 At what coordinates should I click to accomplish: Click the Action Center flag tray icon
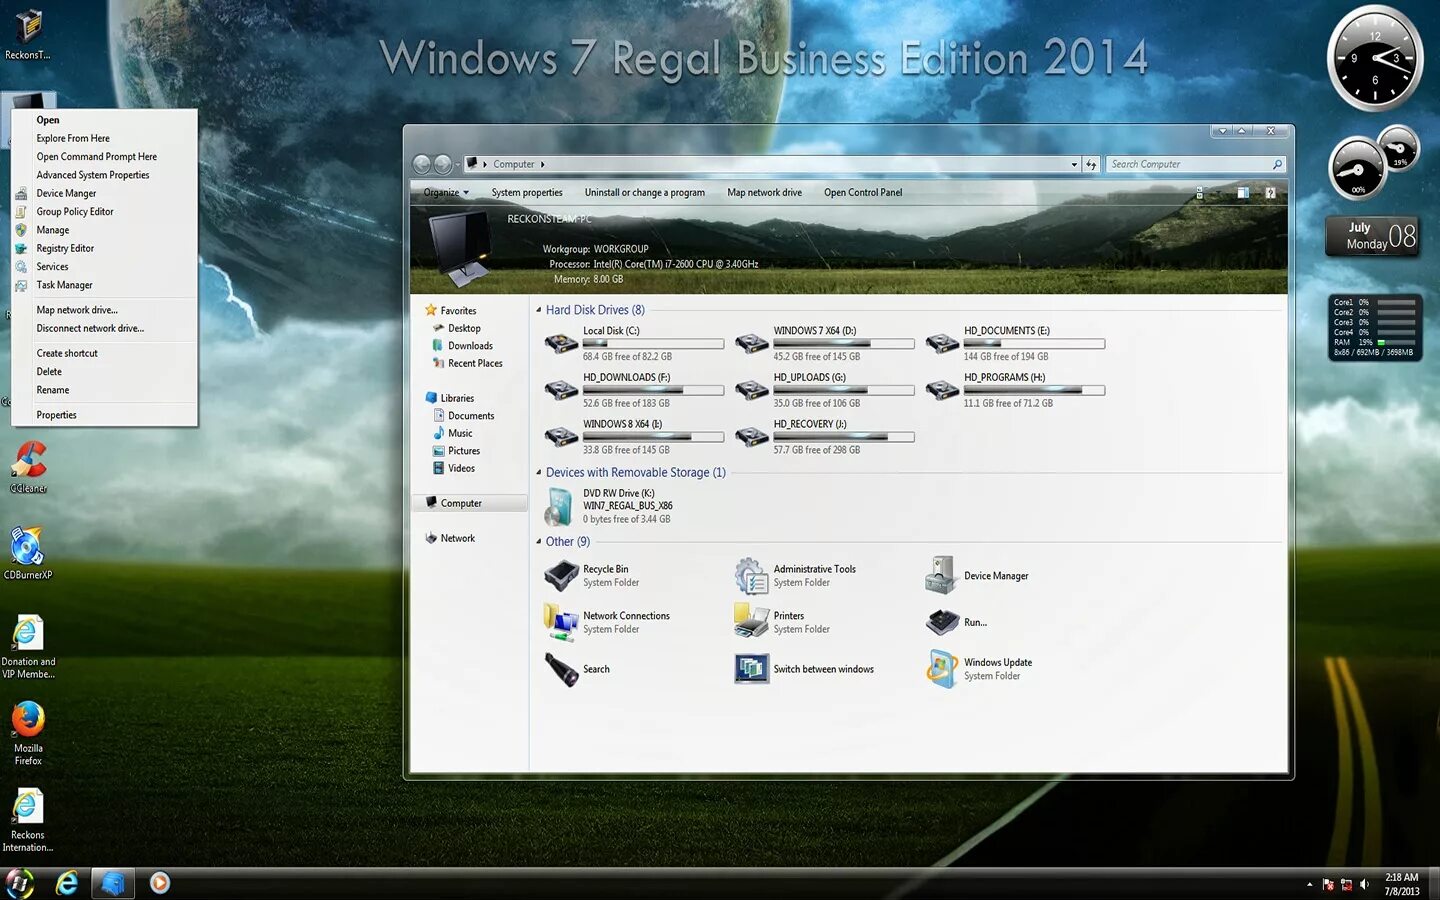point(1328,884)
